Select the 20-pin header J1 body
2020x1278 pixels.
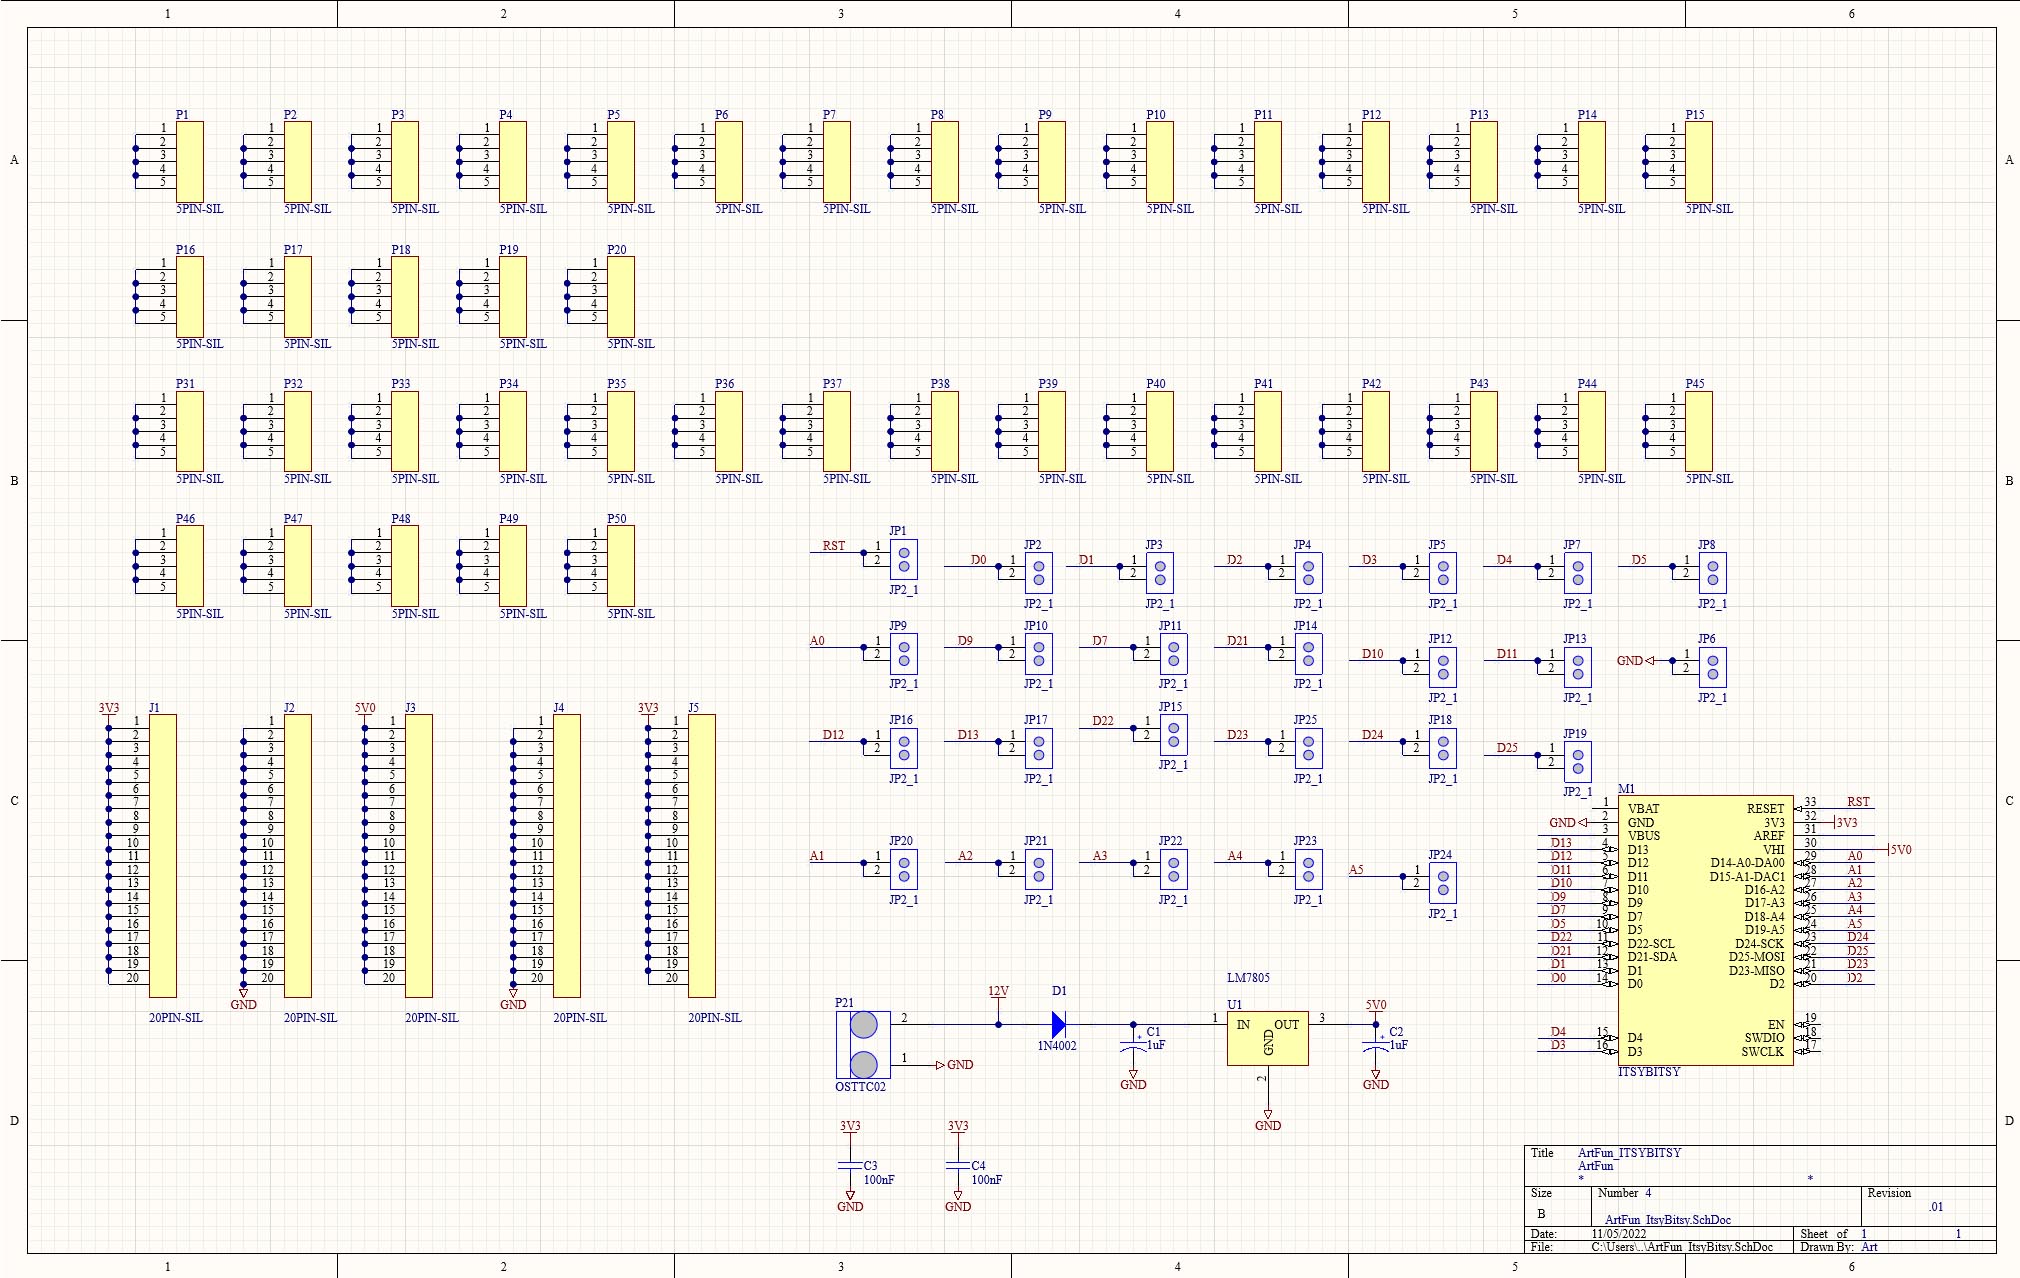[163, 855]
